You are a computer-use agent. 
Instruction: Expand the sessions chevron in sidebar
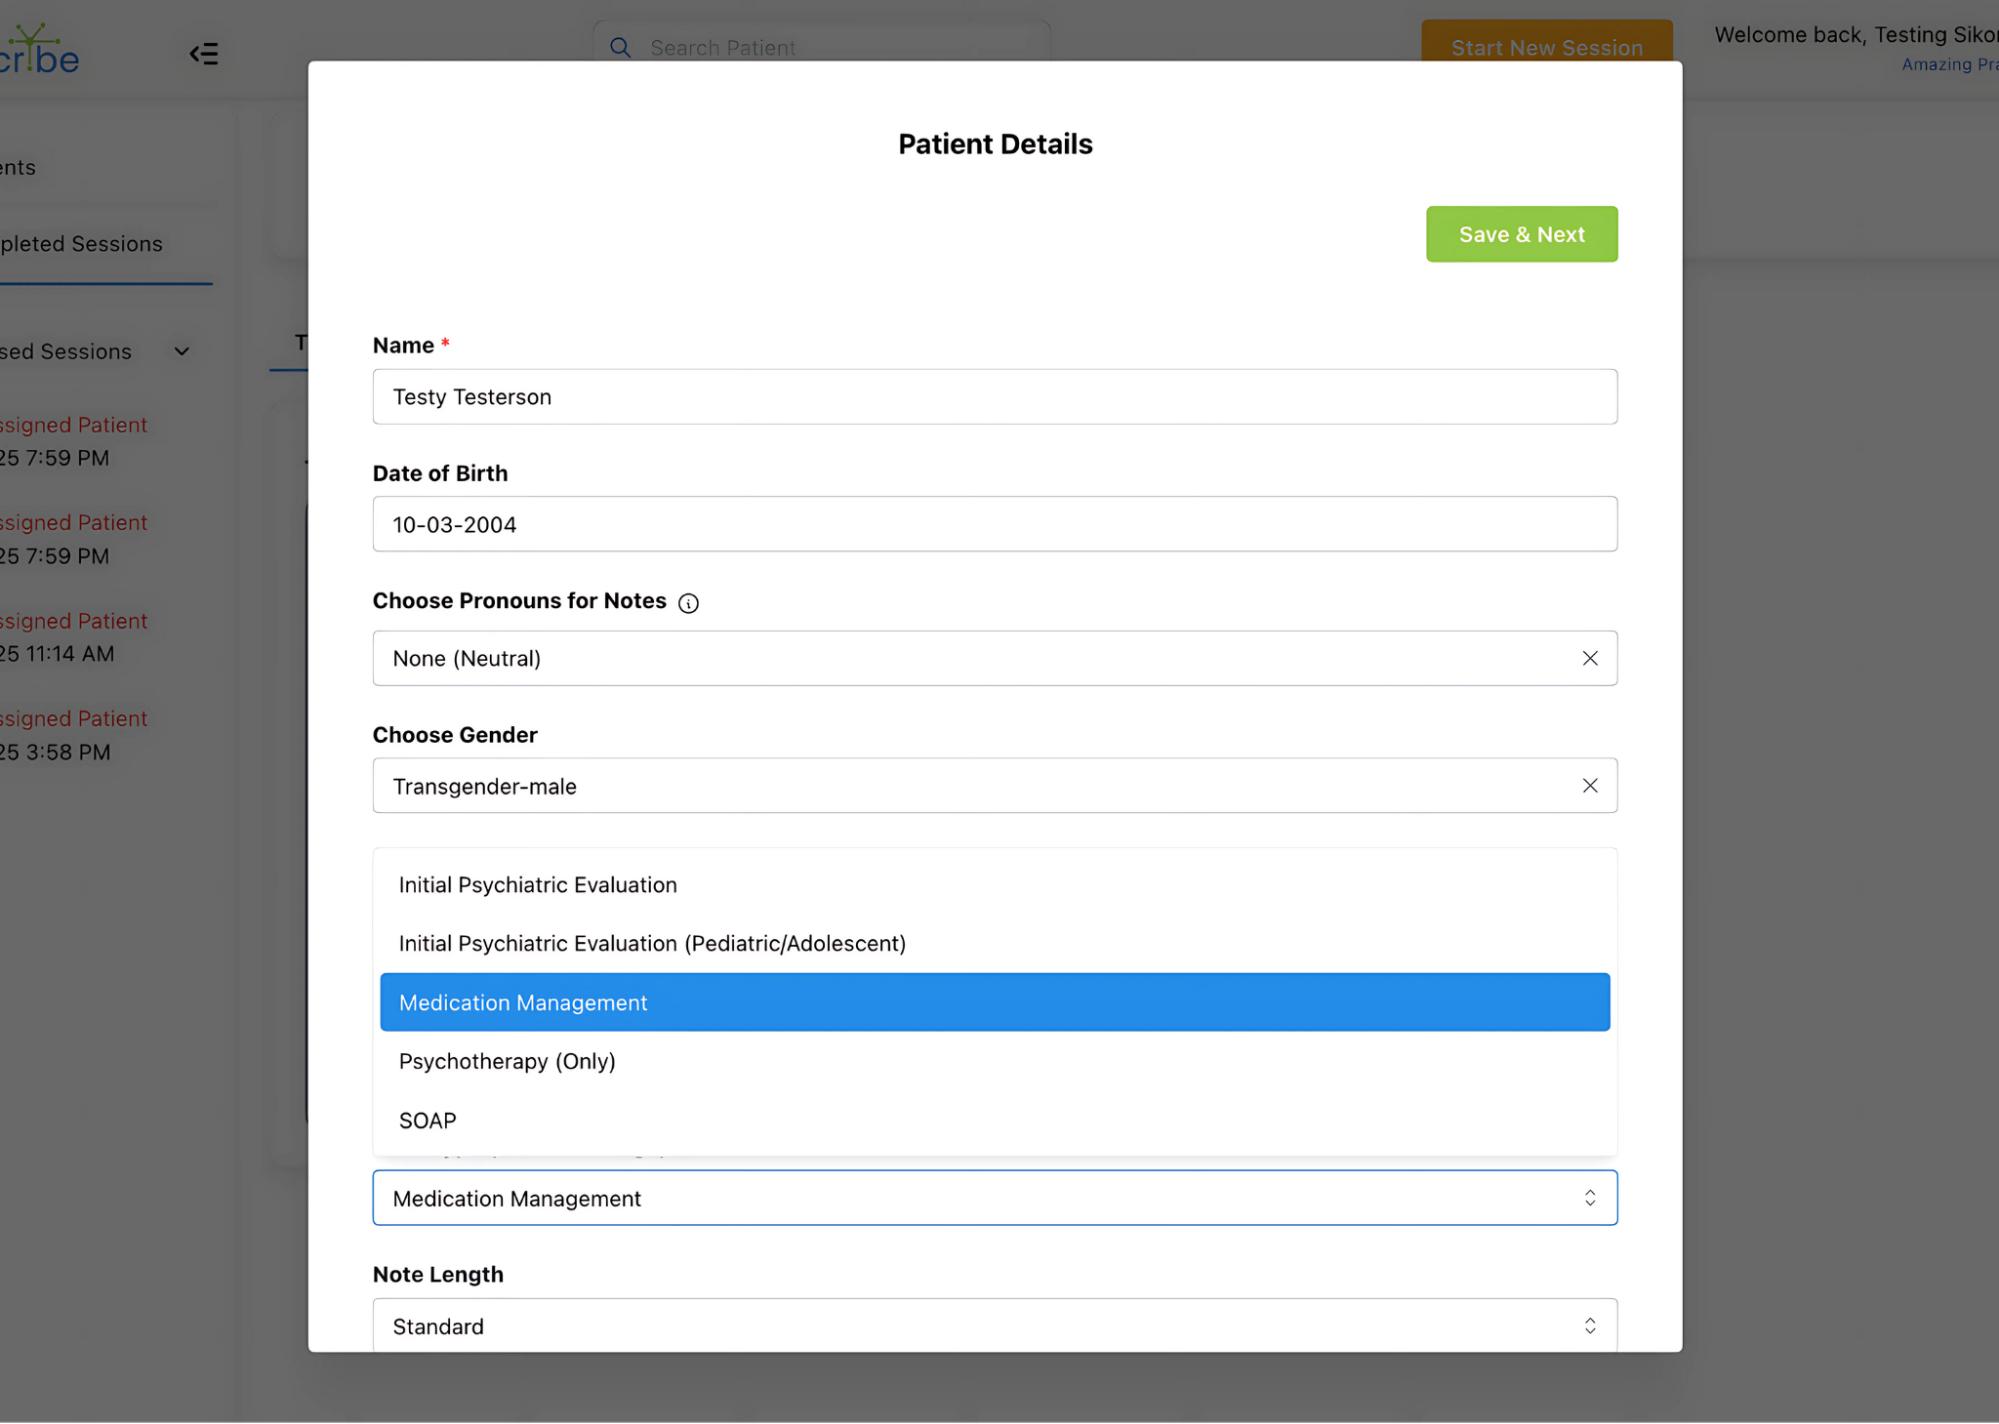coord(181,352)
